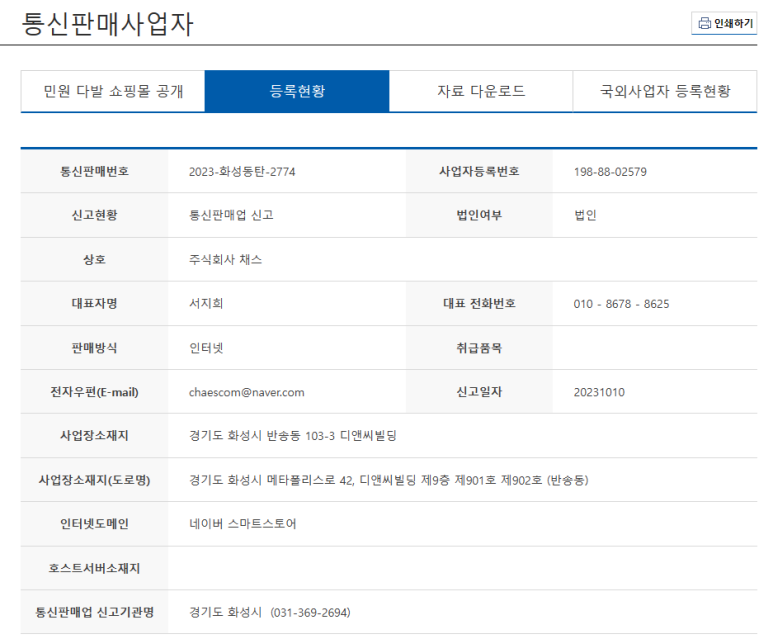The width and height of the screenshot is (773, 639).
Task: Click the 상호 label
Action: (94, 259)
